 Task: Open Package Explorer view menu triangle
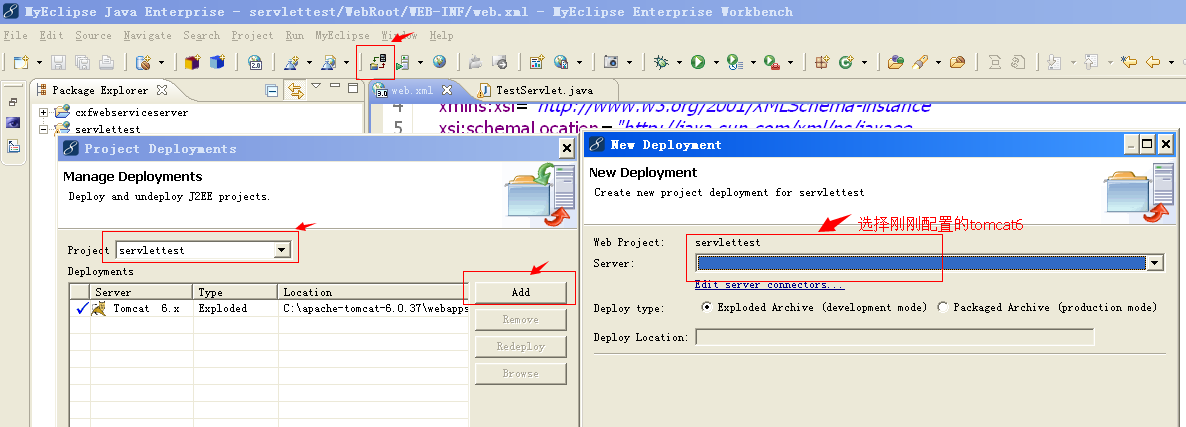point(316,87)
